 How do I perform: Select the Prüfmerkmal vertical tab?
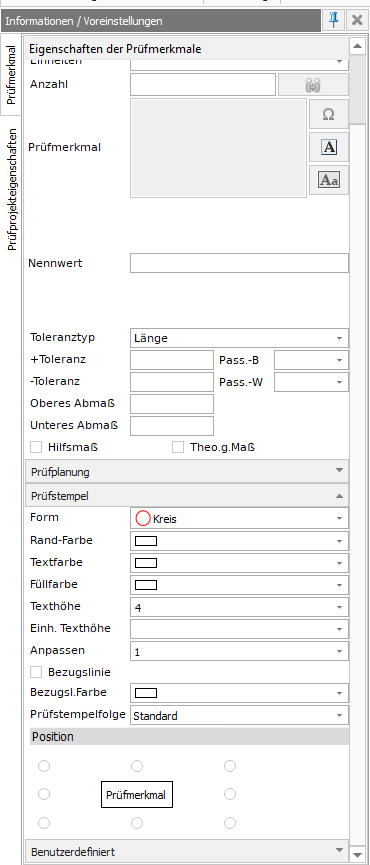[11, 76]
